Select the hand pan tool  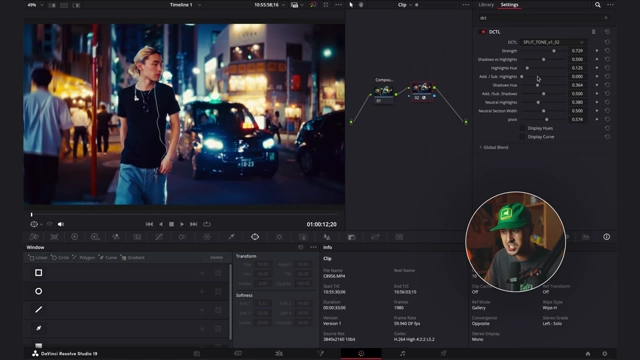(x=361, y=5)
